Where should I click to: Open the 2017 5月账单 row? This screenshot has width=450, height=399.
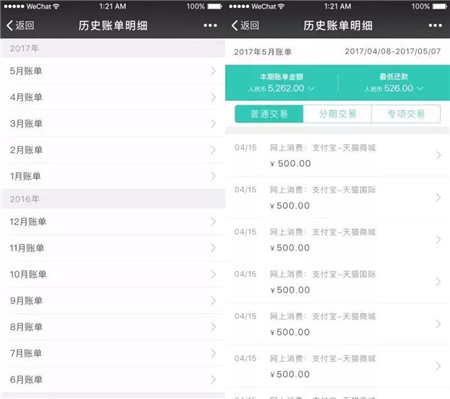pyautogui.click(x=113, y=71)
